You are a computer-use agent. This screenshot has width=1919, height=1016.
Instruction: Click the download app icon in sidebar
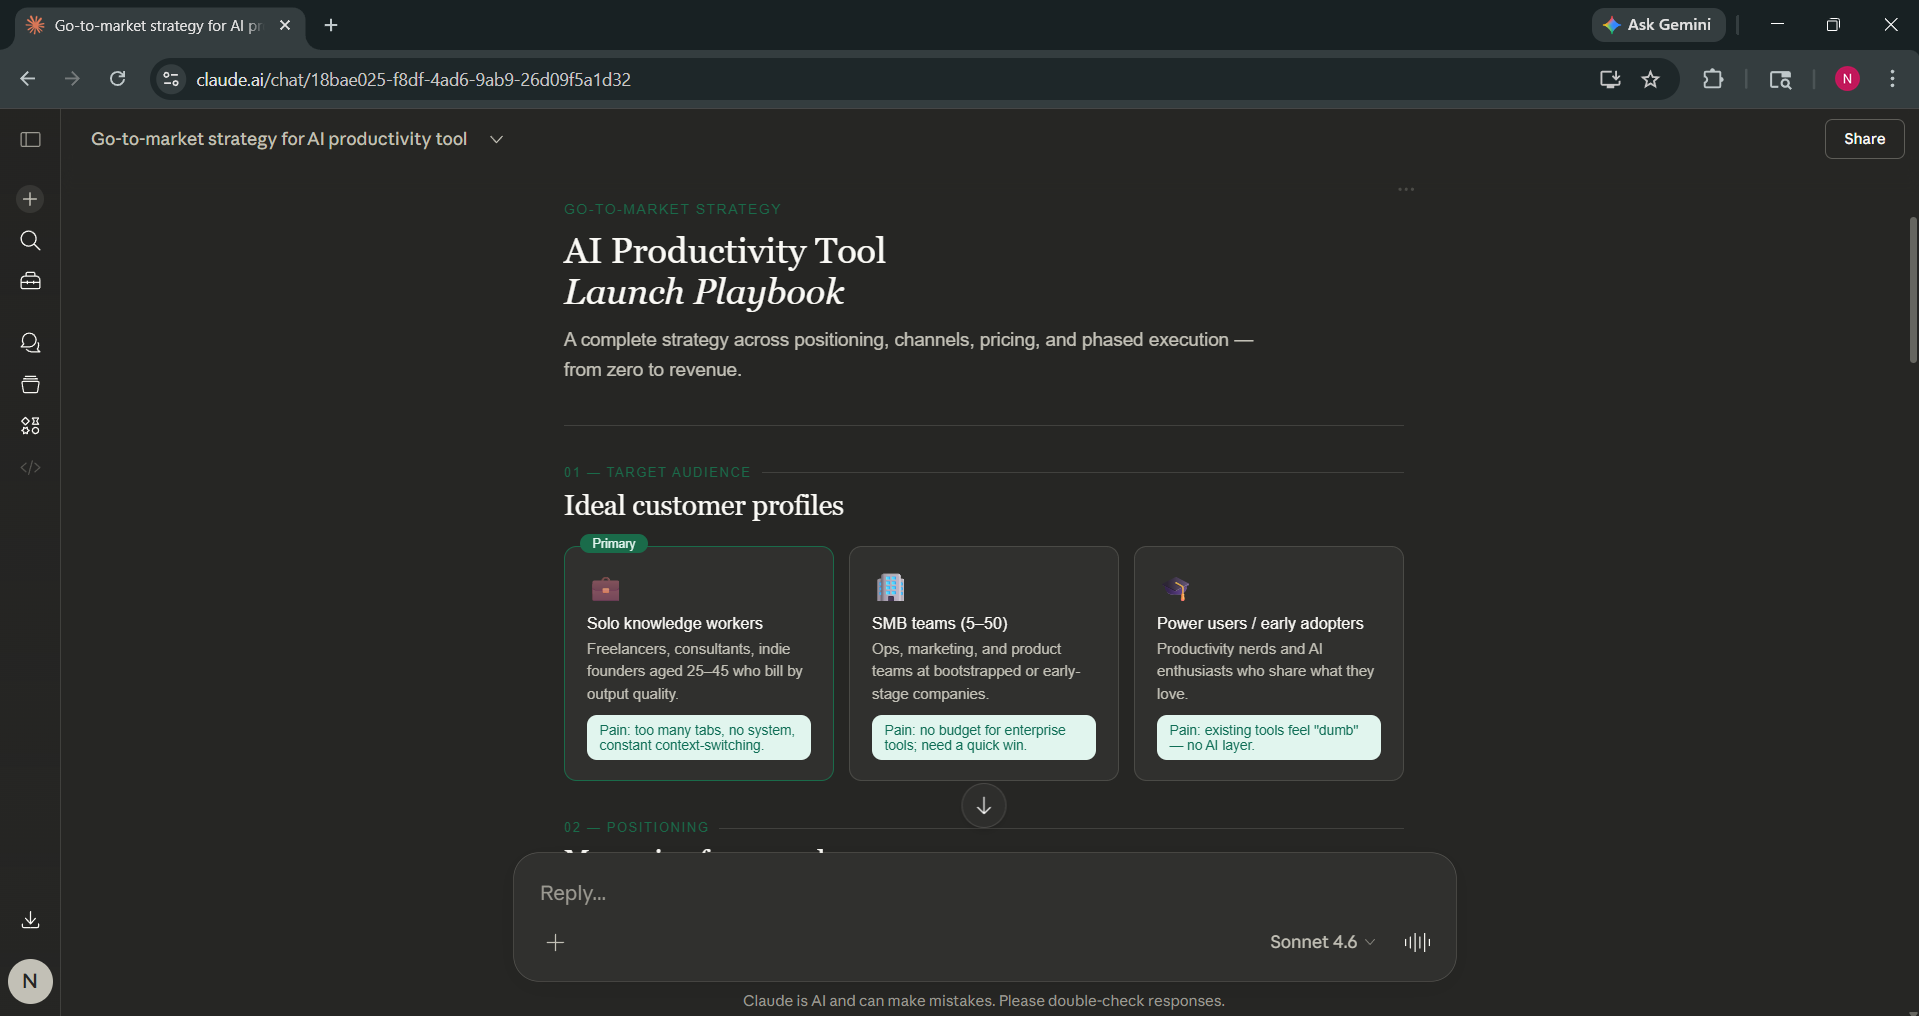pos(30,920)
